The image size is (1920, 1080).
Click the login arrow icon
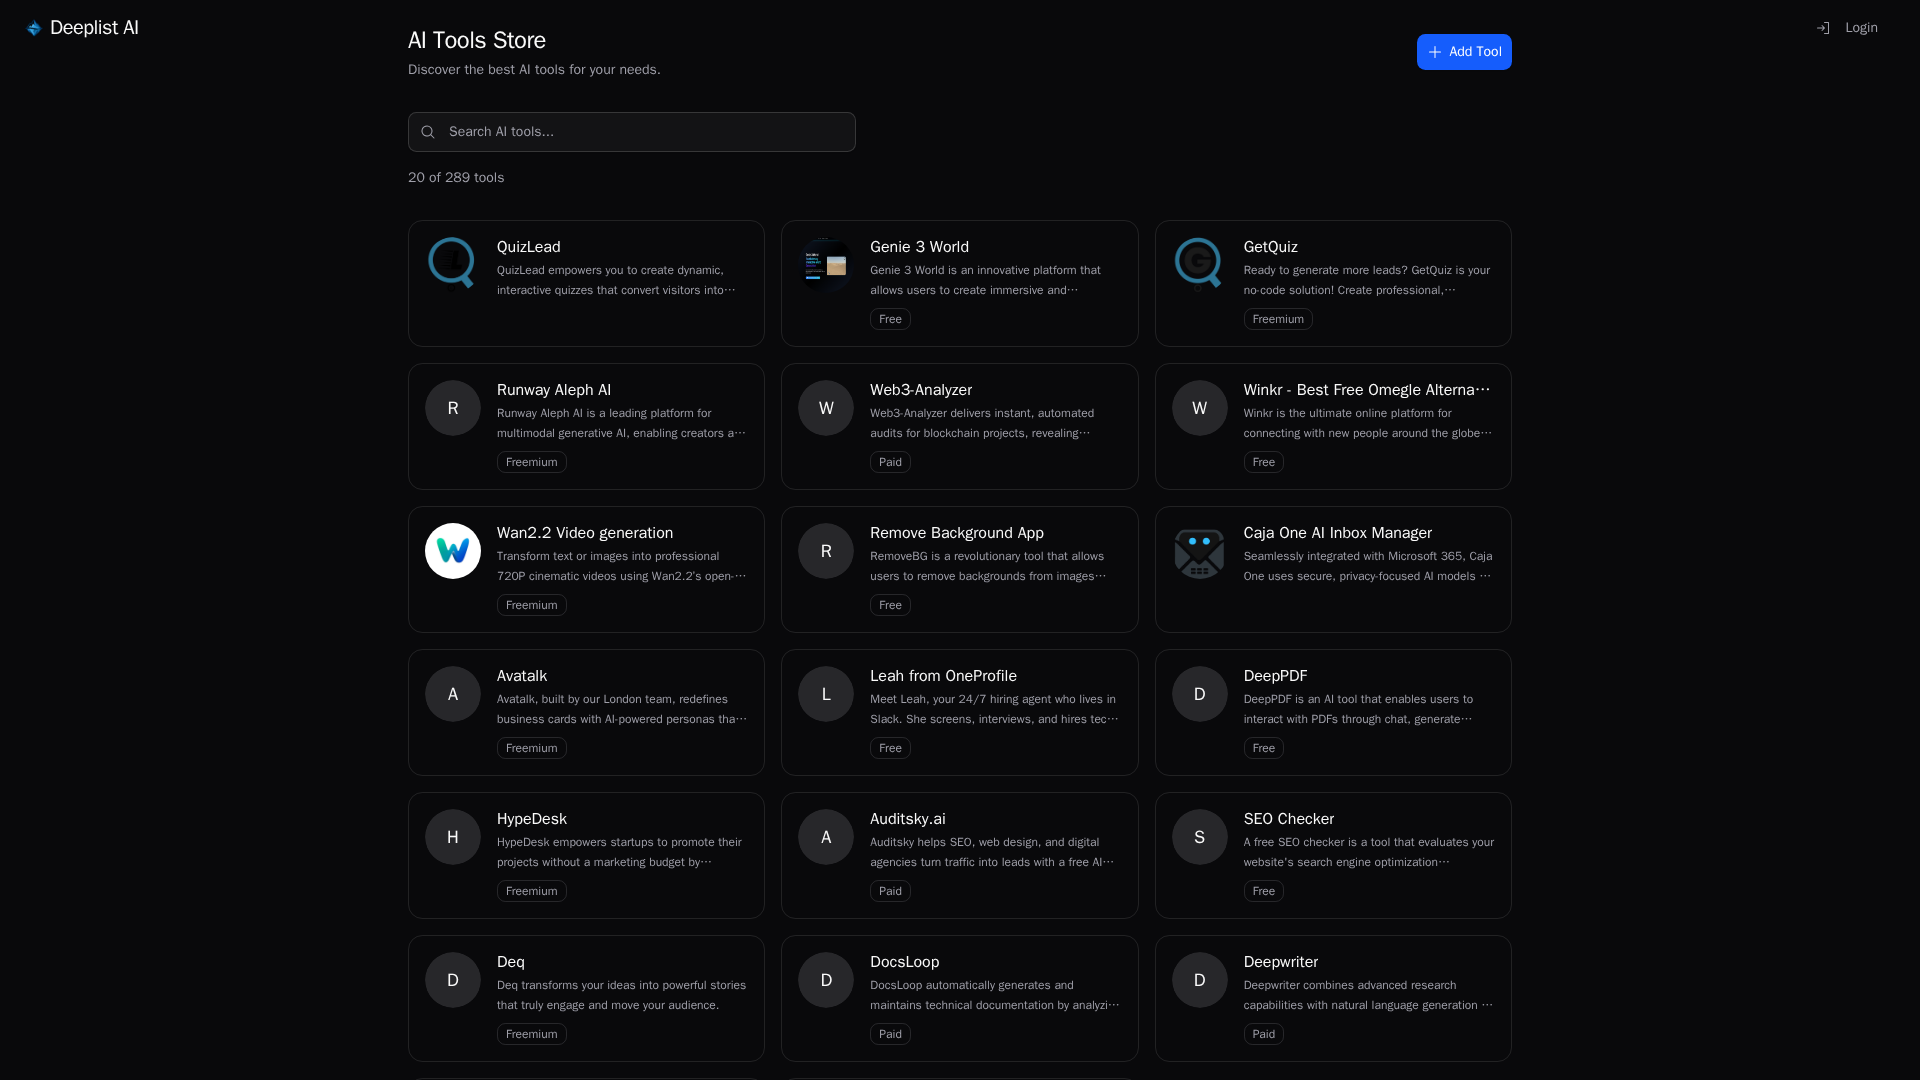pos(1823,28)
